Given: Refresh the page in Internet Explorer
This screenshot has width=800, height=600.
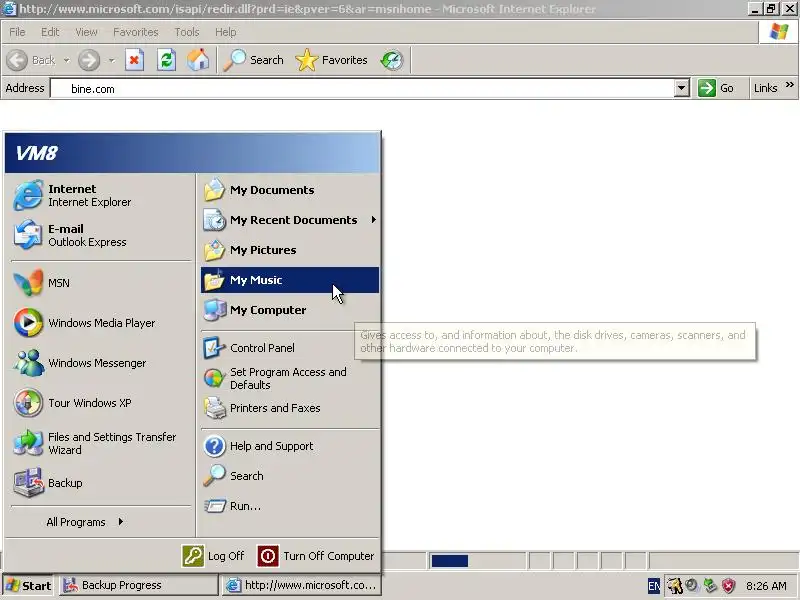Looking at the screenshot, I should tap(166, 60).
